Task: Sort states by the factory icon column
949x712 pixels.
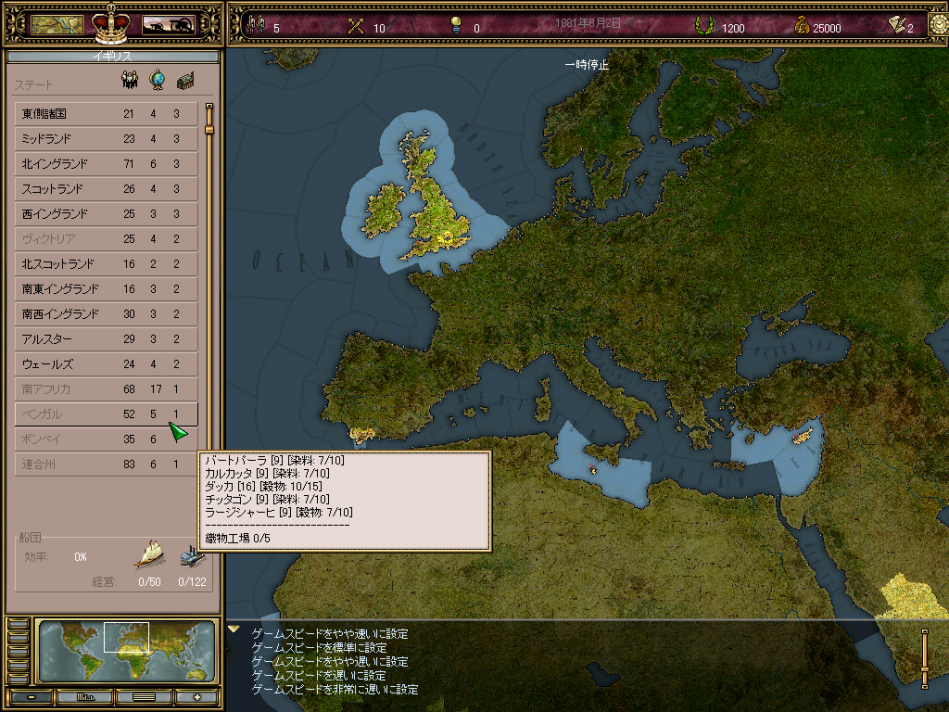Action: click(x=185, y=81)
